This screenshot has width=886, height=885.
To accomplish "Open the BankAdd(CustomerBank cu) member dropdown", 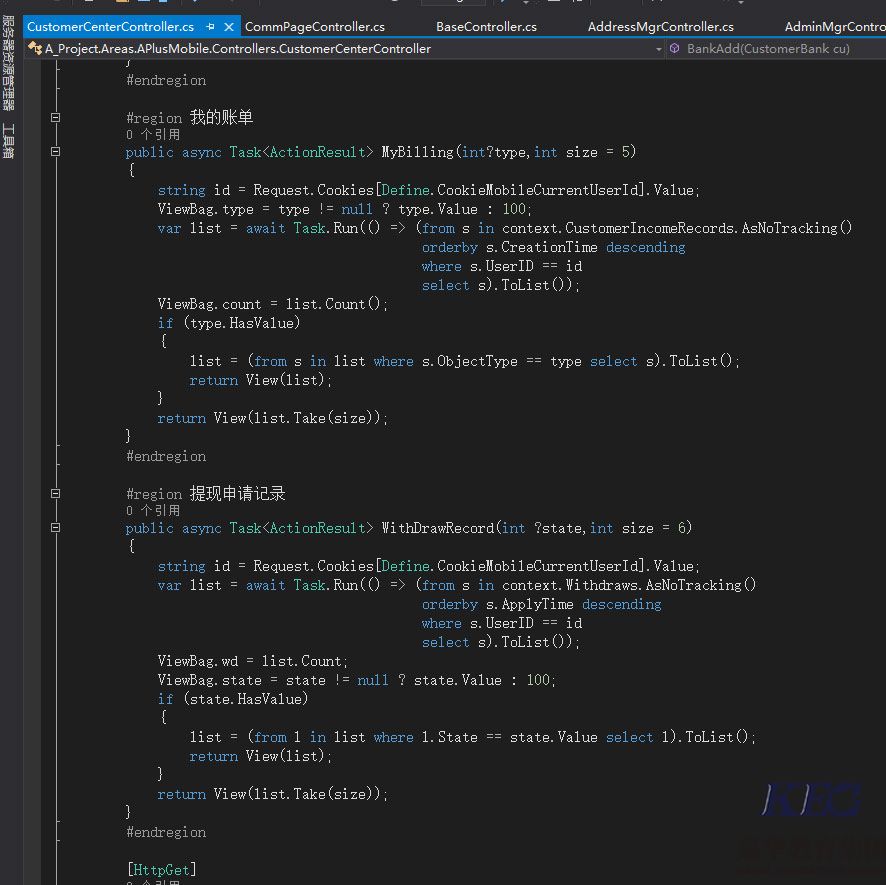I will (x=776, y=49).
